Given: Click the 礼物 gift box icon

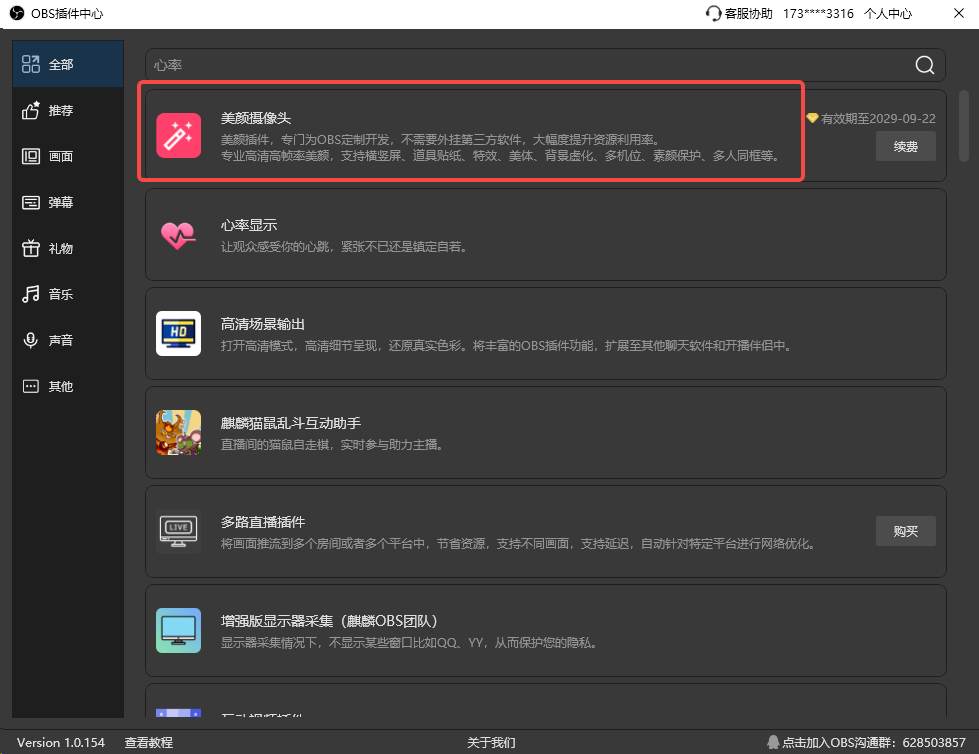Looking at the screenshot, I should pos(31,248).
